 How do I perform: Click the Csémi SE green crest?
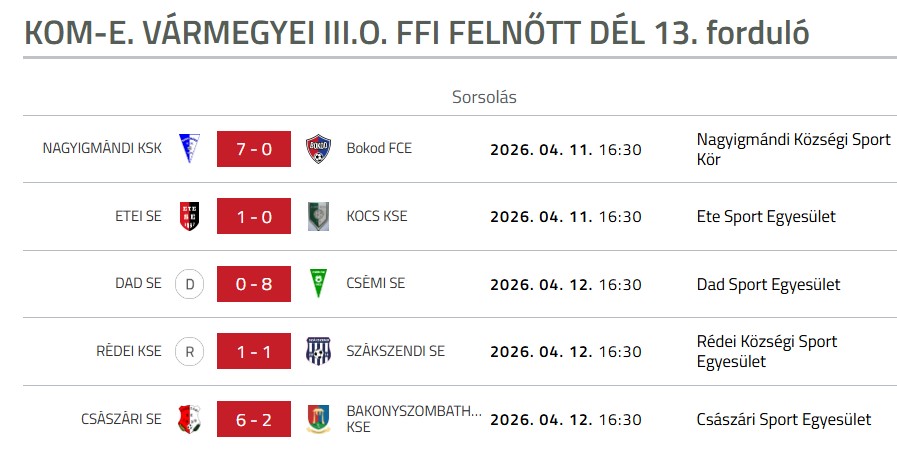pos(318,284)
